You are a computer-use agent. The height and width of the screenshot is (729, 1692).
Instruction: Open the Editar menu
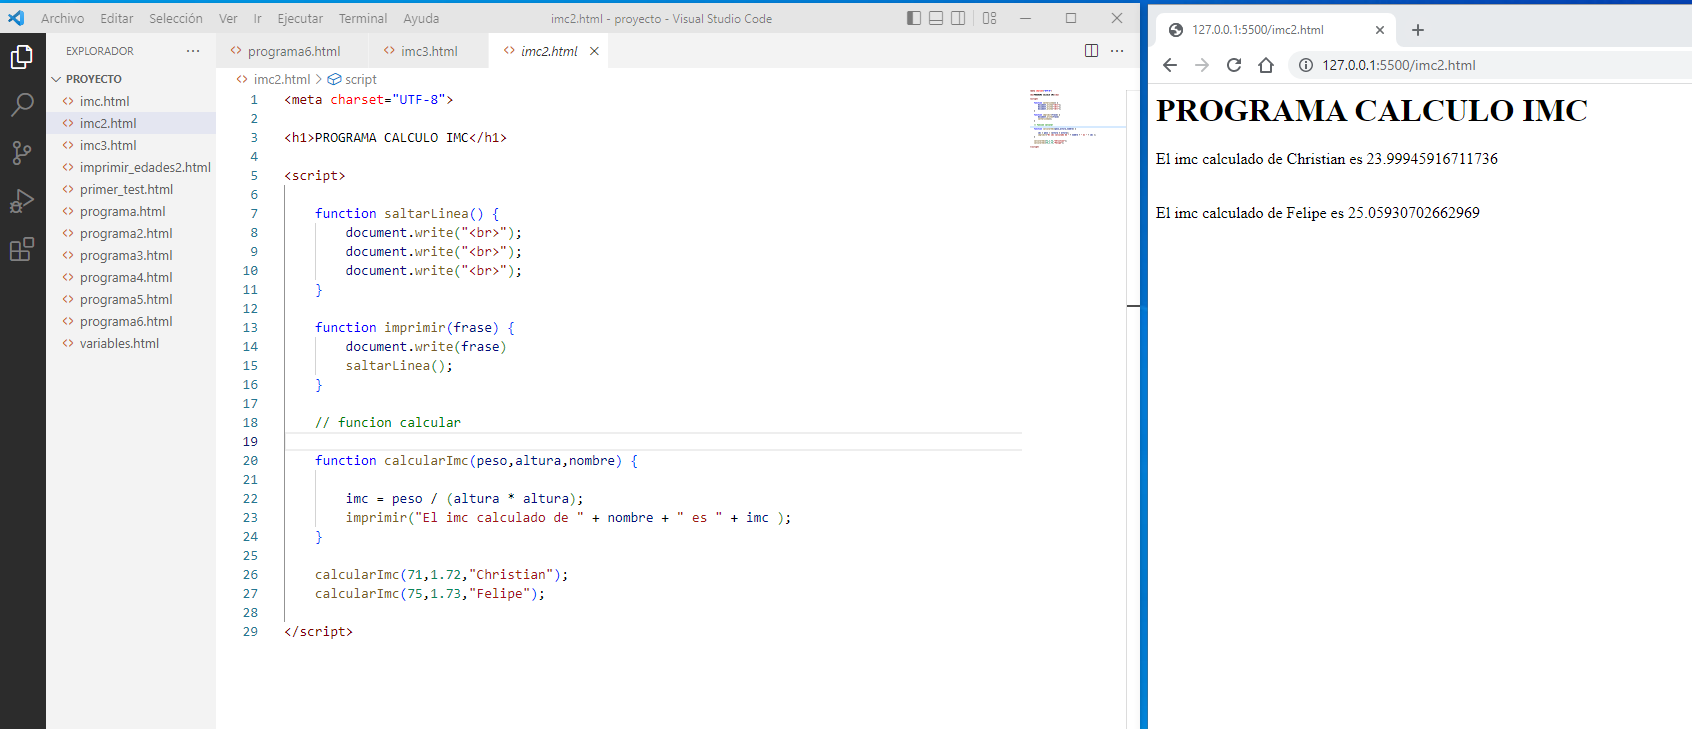pyautogui.click(x=116, y=18)
